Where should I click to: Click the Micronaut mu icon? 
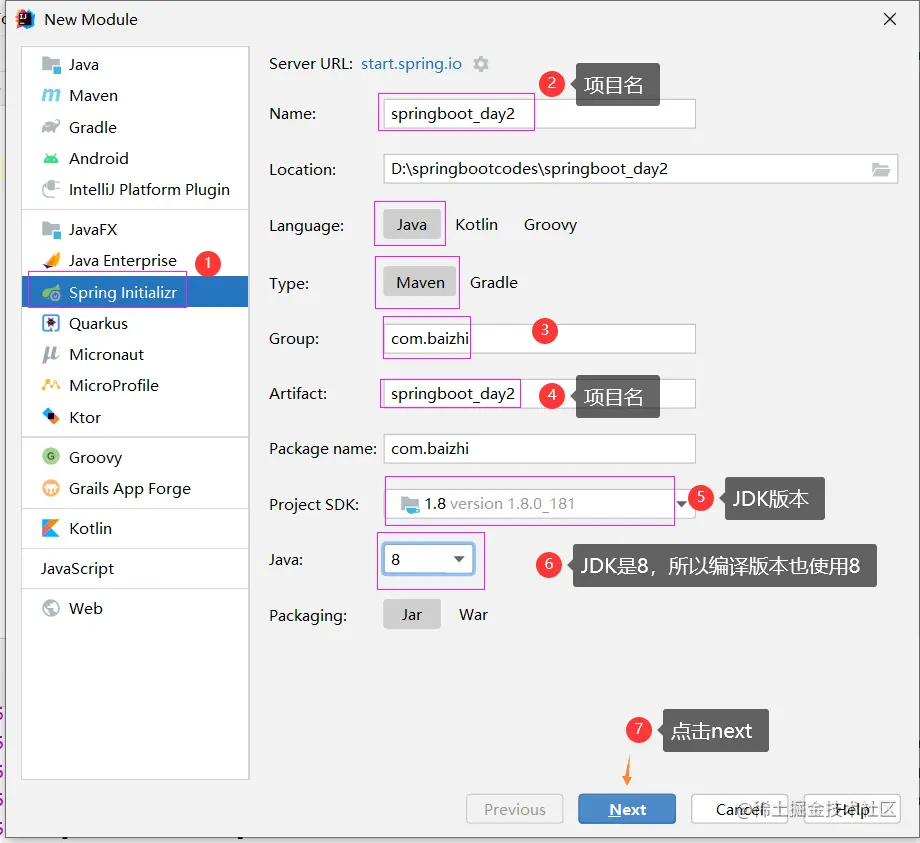point(51,354)
